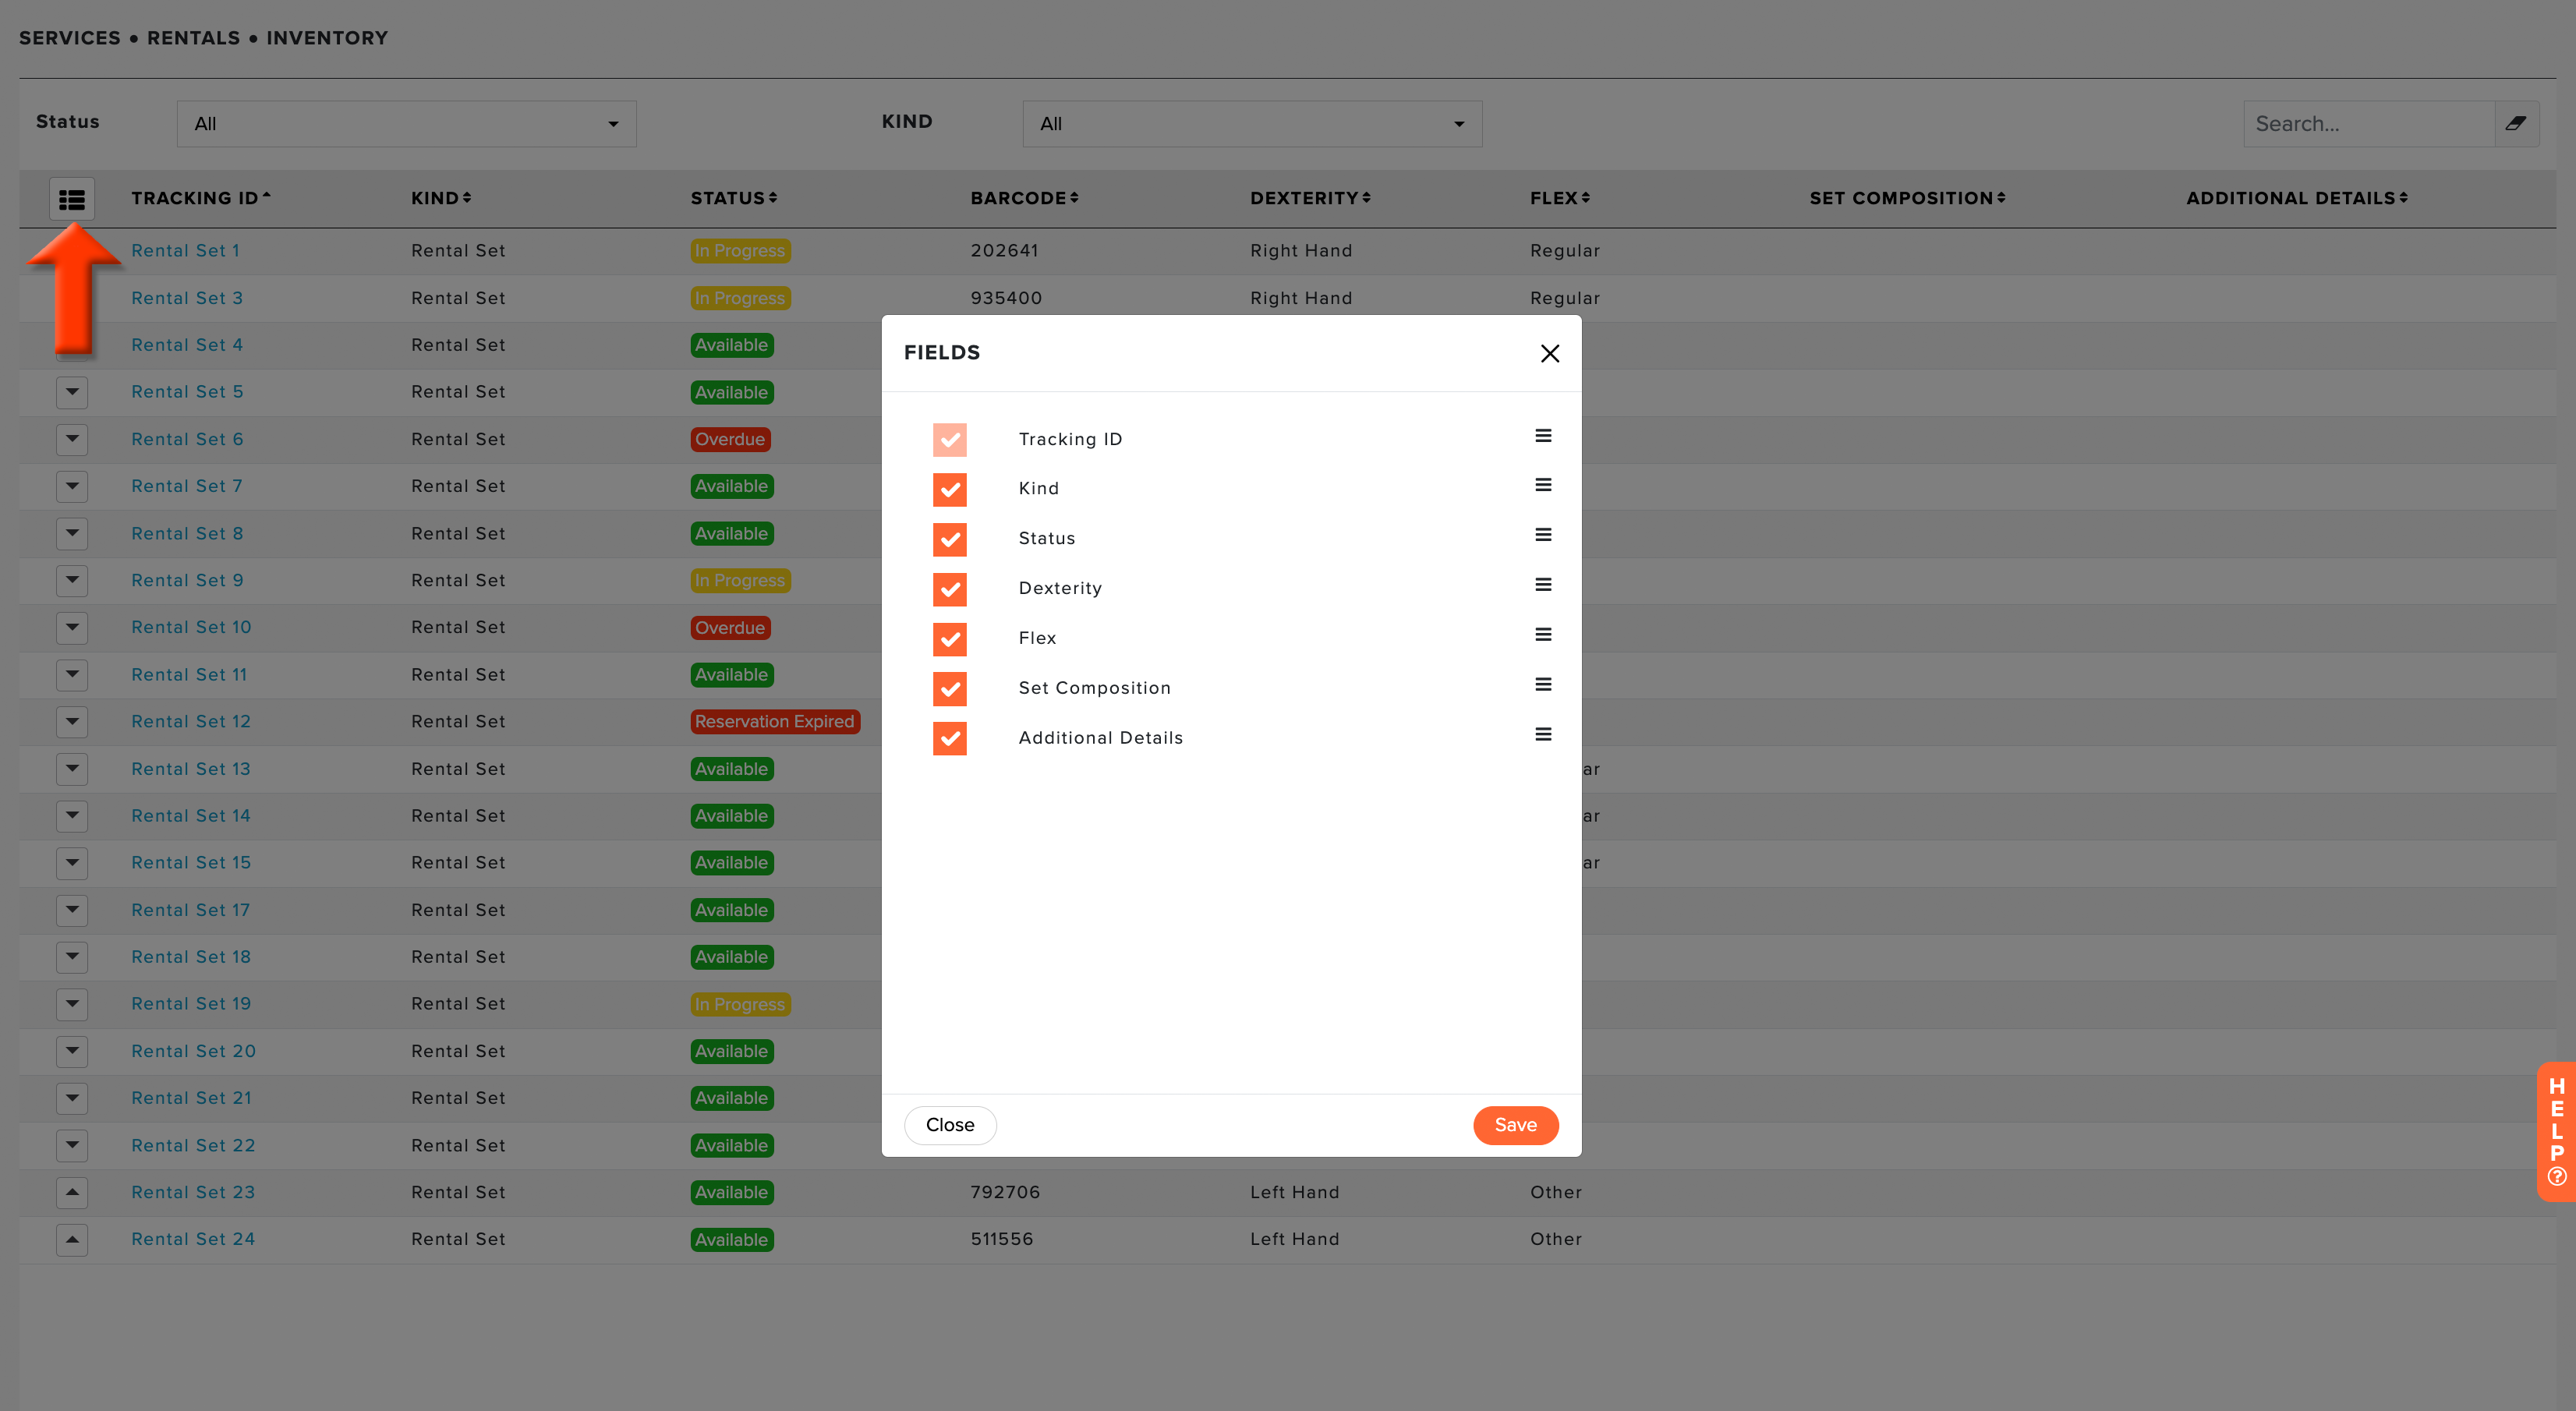
Task: Grab the reorder handle for Tracking ID
Action: [x=1543, y=436]
